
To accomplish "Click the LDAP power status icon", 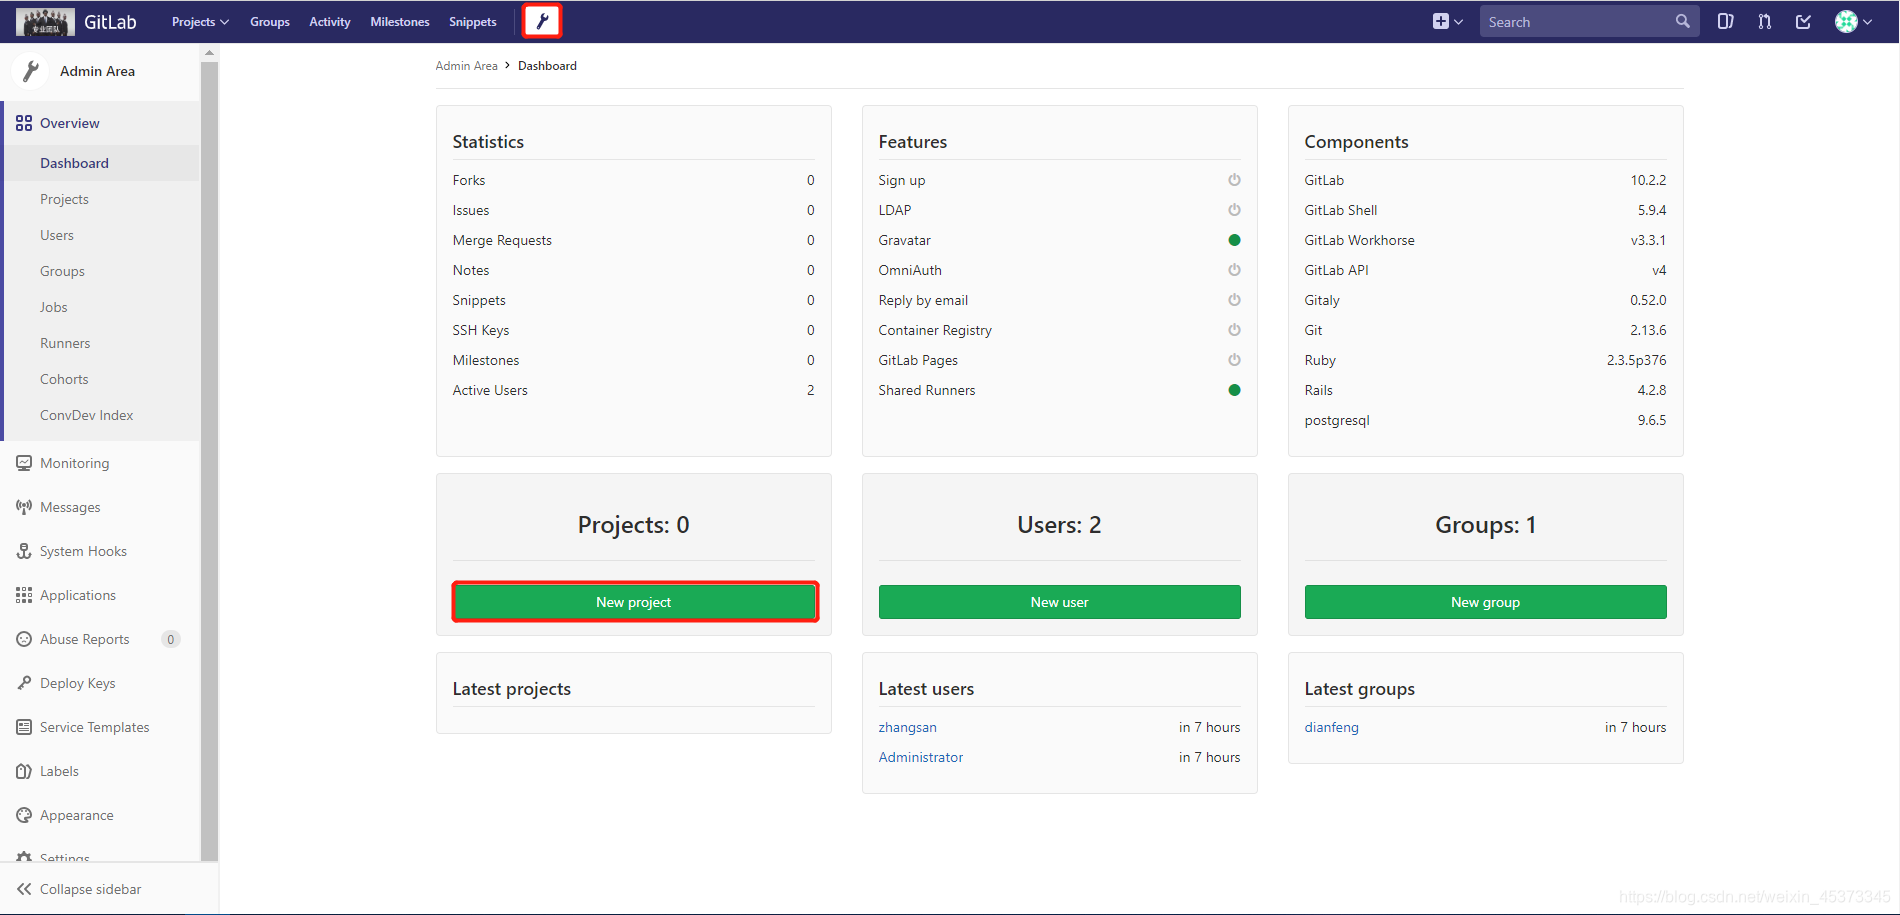I will click(1234, 210).
